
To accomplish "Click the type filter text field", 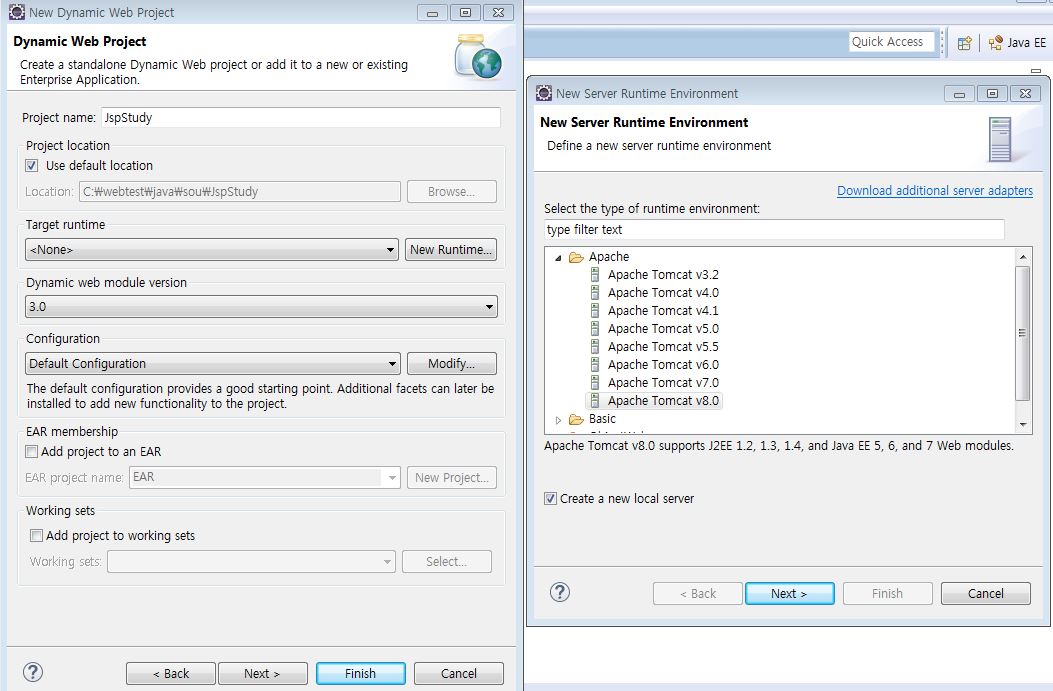I will (774, 230).
